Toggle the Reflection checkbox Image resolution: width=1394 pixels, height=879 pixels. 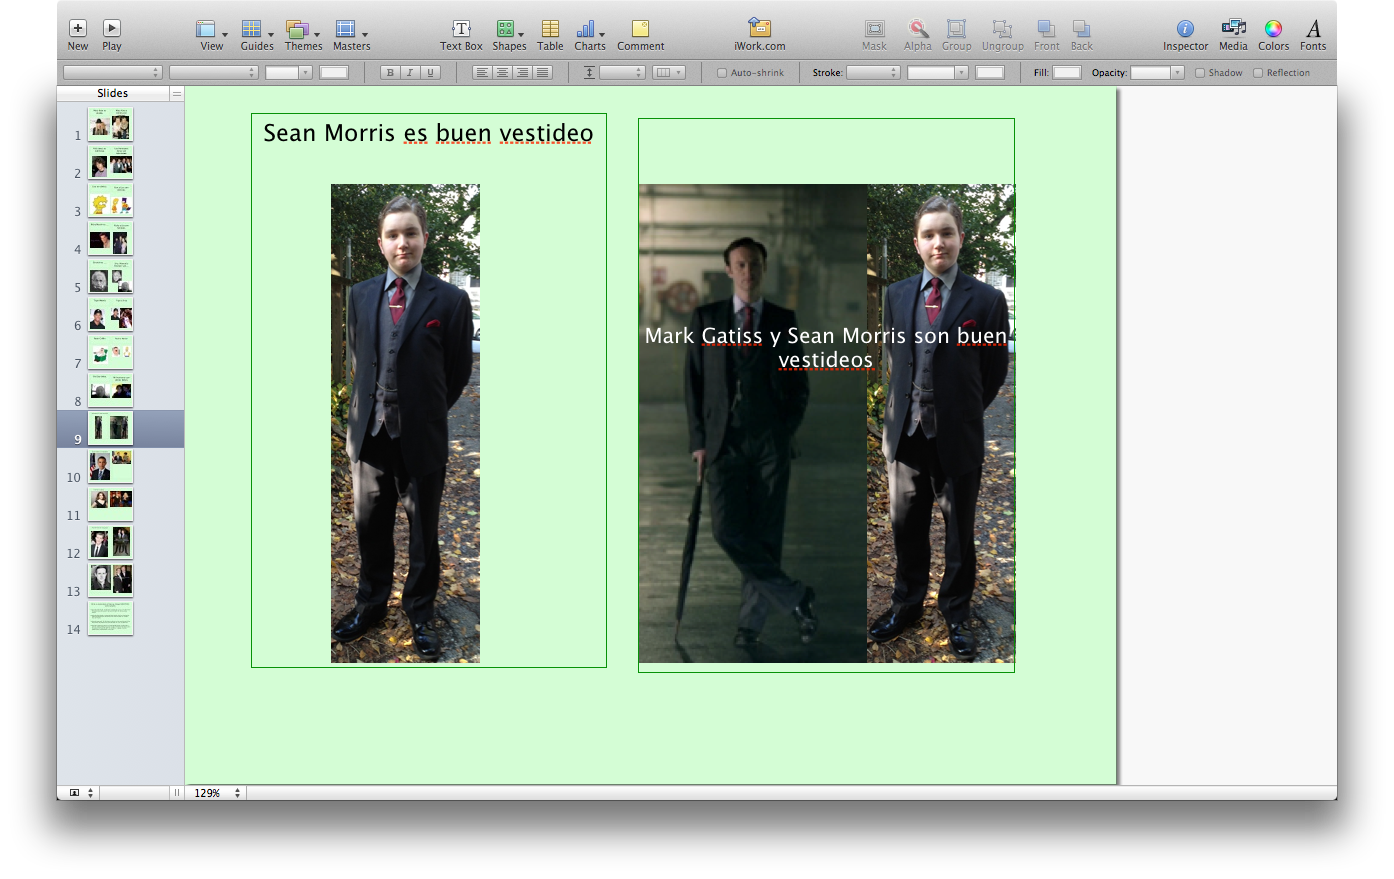tap(1258, 73)
